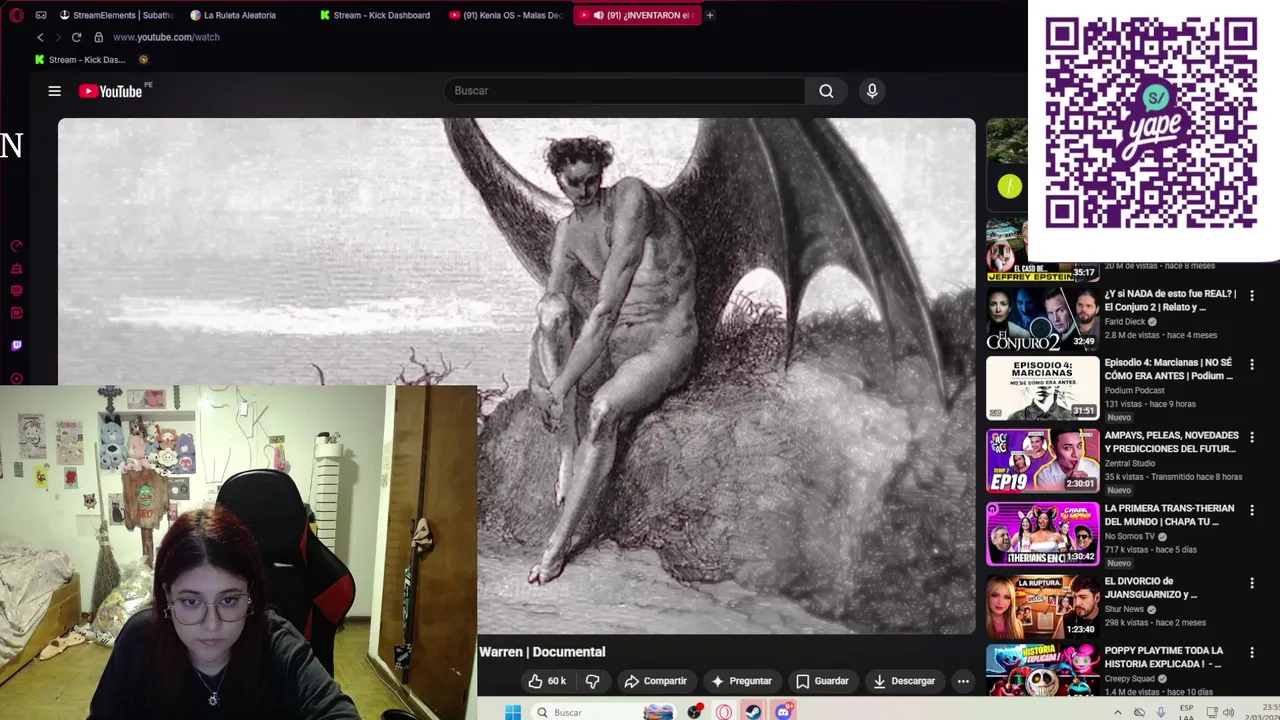Open GX Control speedometer sidebar icon
The width and height of the screenshot is (1280, 720).
(16, 246)
